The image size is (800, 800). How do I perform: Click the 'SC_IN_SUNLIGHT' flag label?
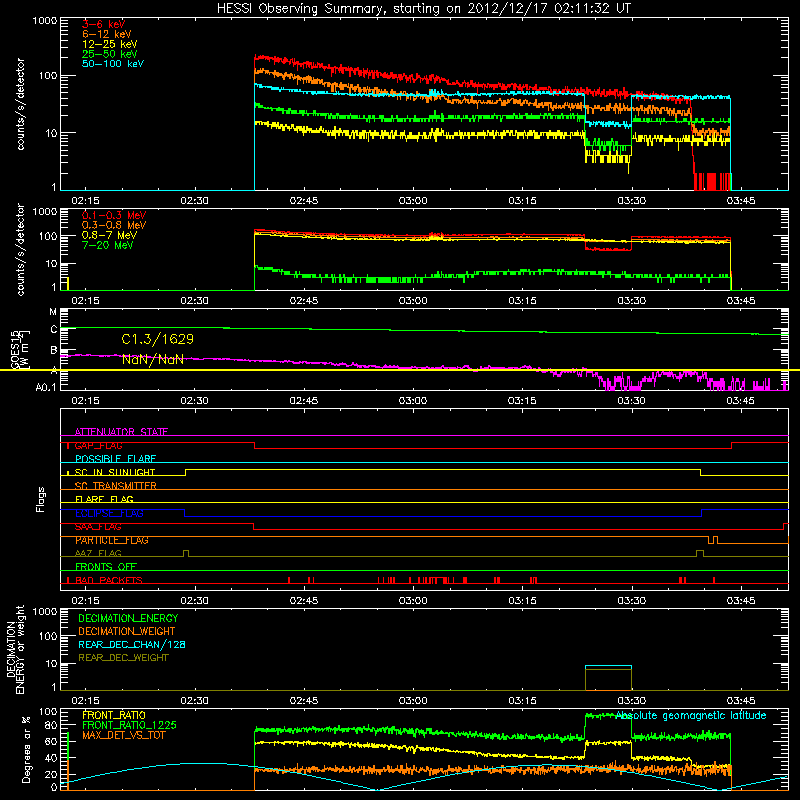(x=115, y=472)
